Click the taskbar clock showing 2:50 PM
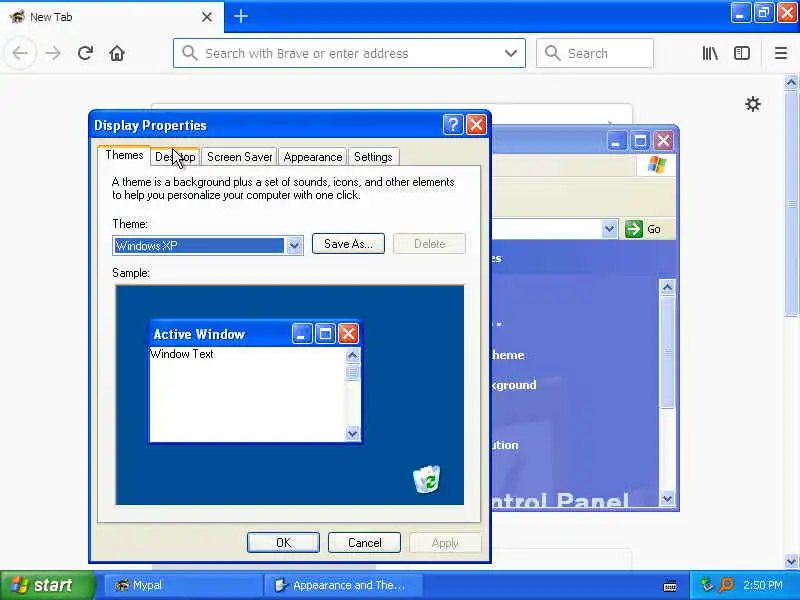 [762, 585]
